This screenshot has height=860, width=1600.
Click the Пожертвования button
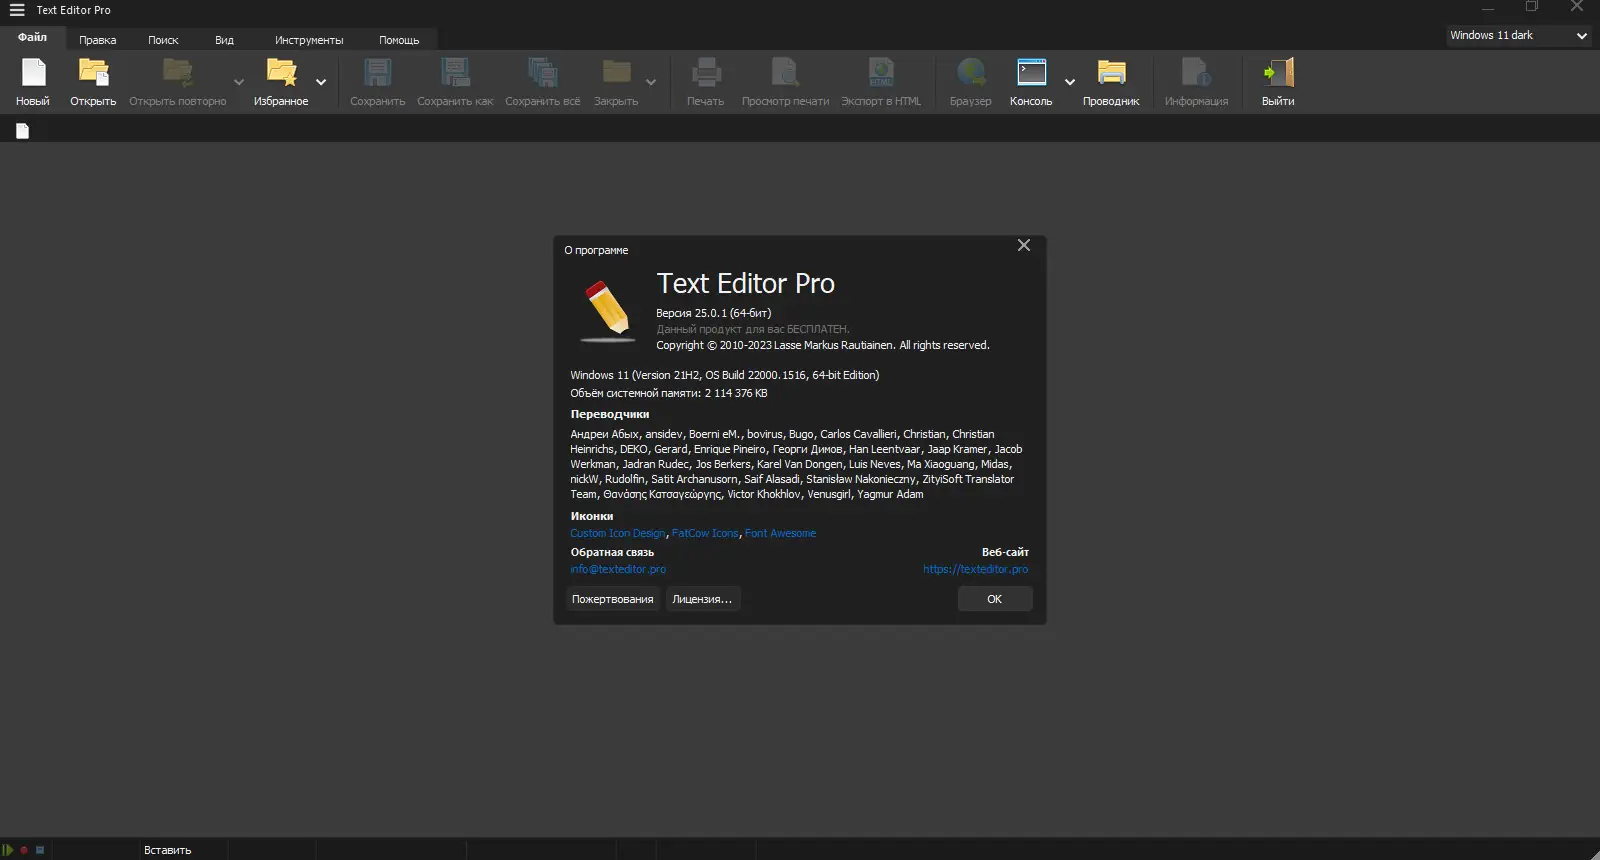613,599
